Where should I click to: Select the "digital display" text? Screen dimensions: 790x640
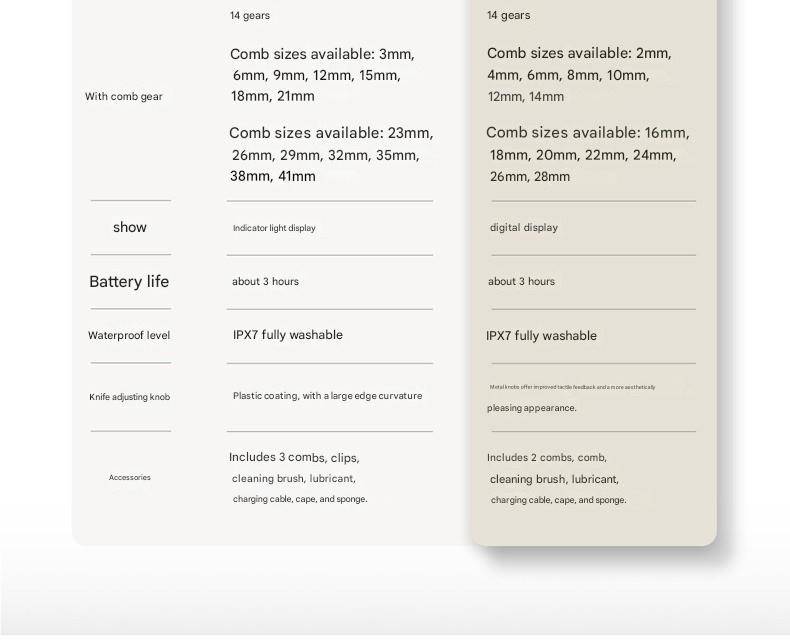(x=524, y=228)
